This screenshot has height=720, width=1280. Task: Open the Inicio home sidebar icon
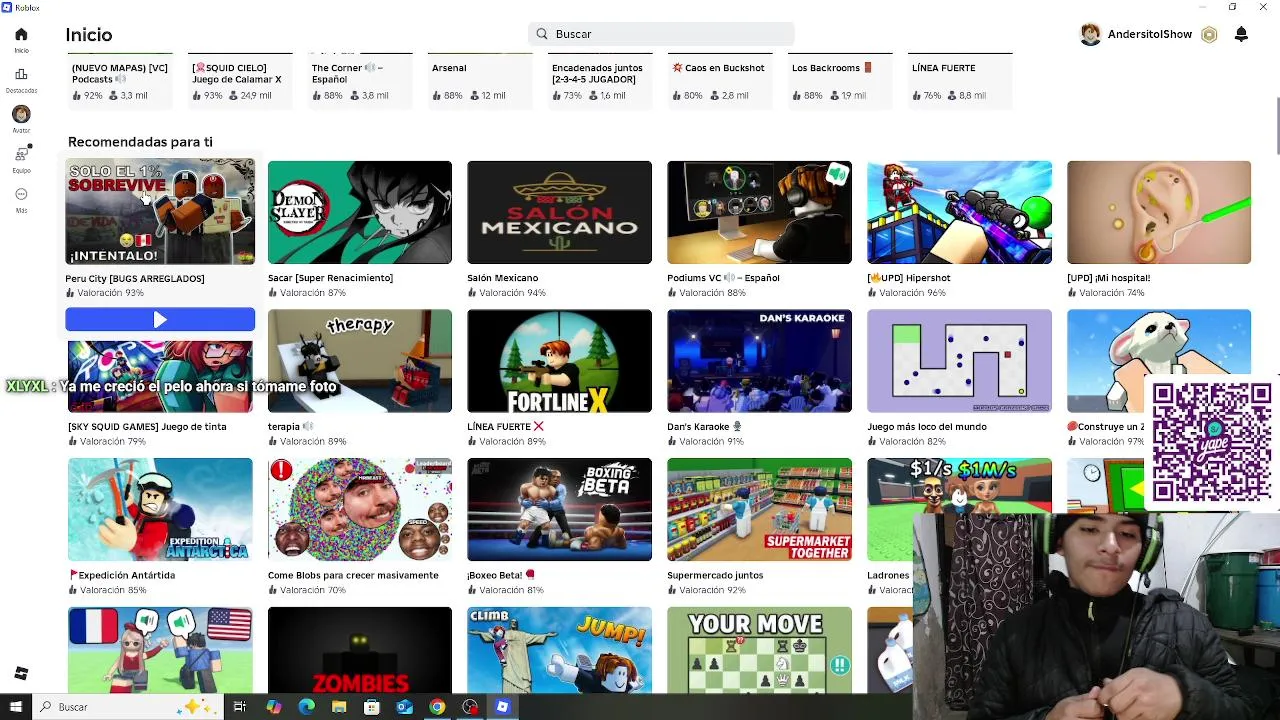click(21, 35)
